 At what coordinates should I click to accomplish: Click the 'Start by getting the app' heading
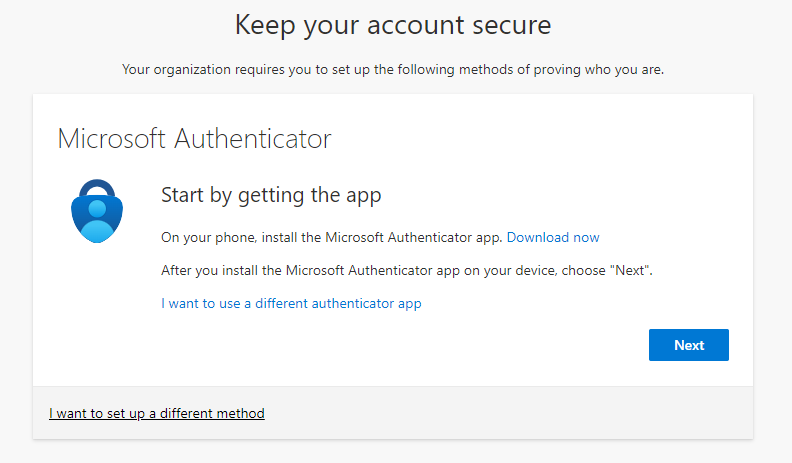coord(271,195)
